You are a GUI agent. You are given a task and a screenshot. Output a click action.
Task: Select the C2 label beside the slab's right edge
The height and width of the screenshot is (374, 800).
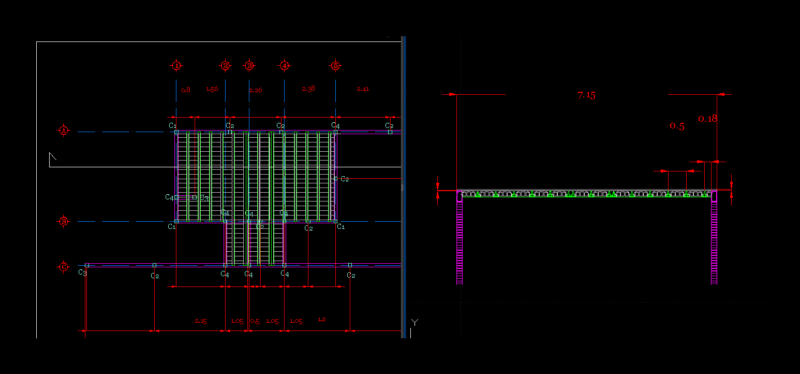[x=344, y=179]
